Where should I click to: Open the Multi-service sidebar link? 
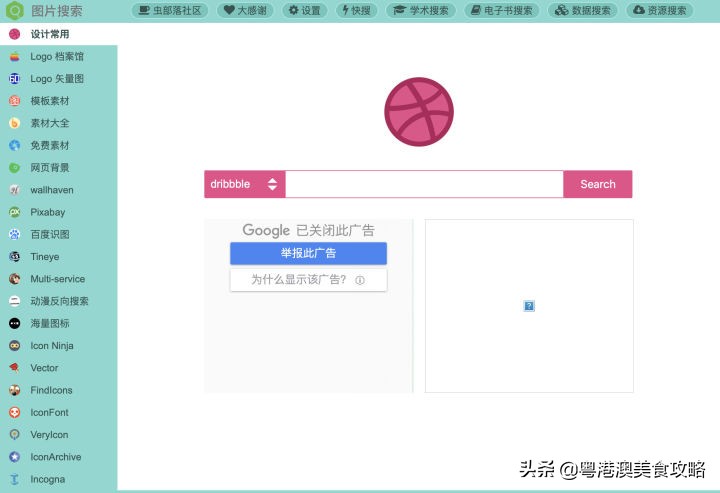[59, 279]
